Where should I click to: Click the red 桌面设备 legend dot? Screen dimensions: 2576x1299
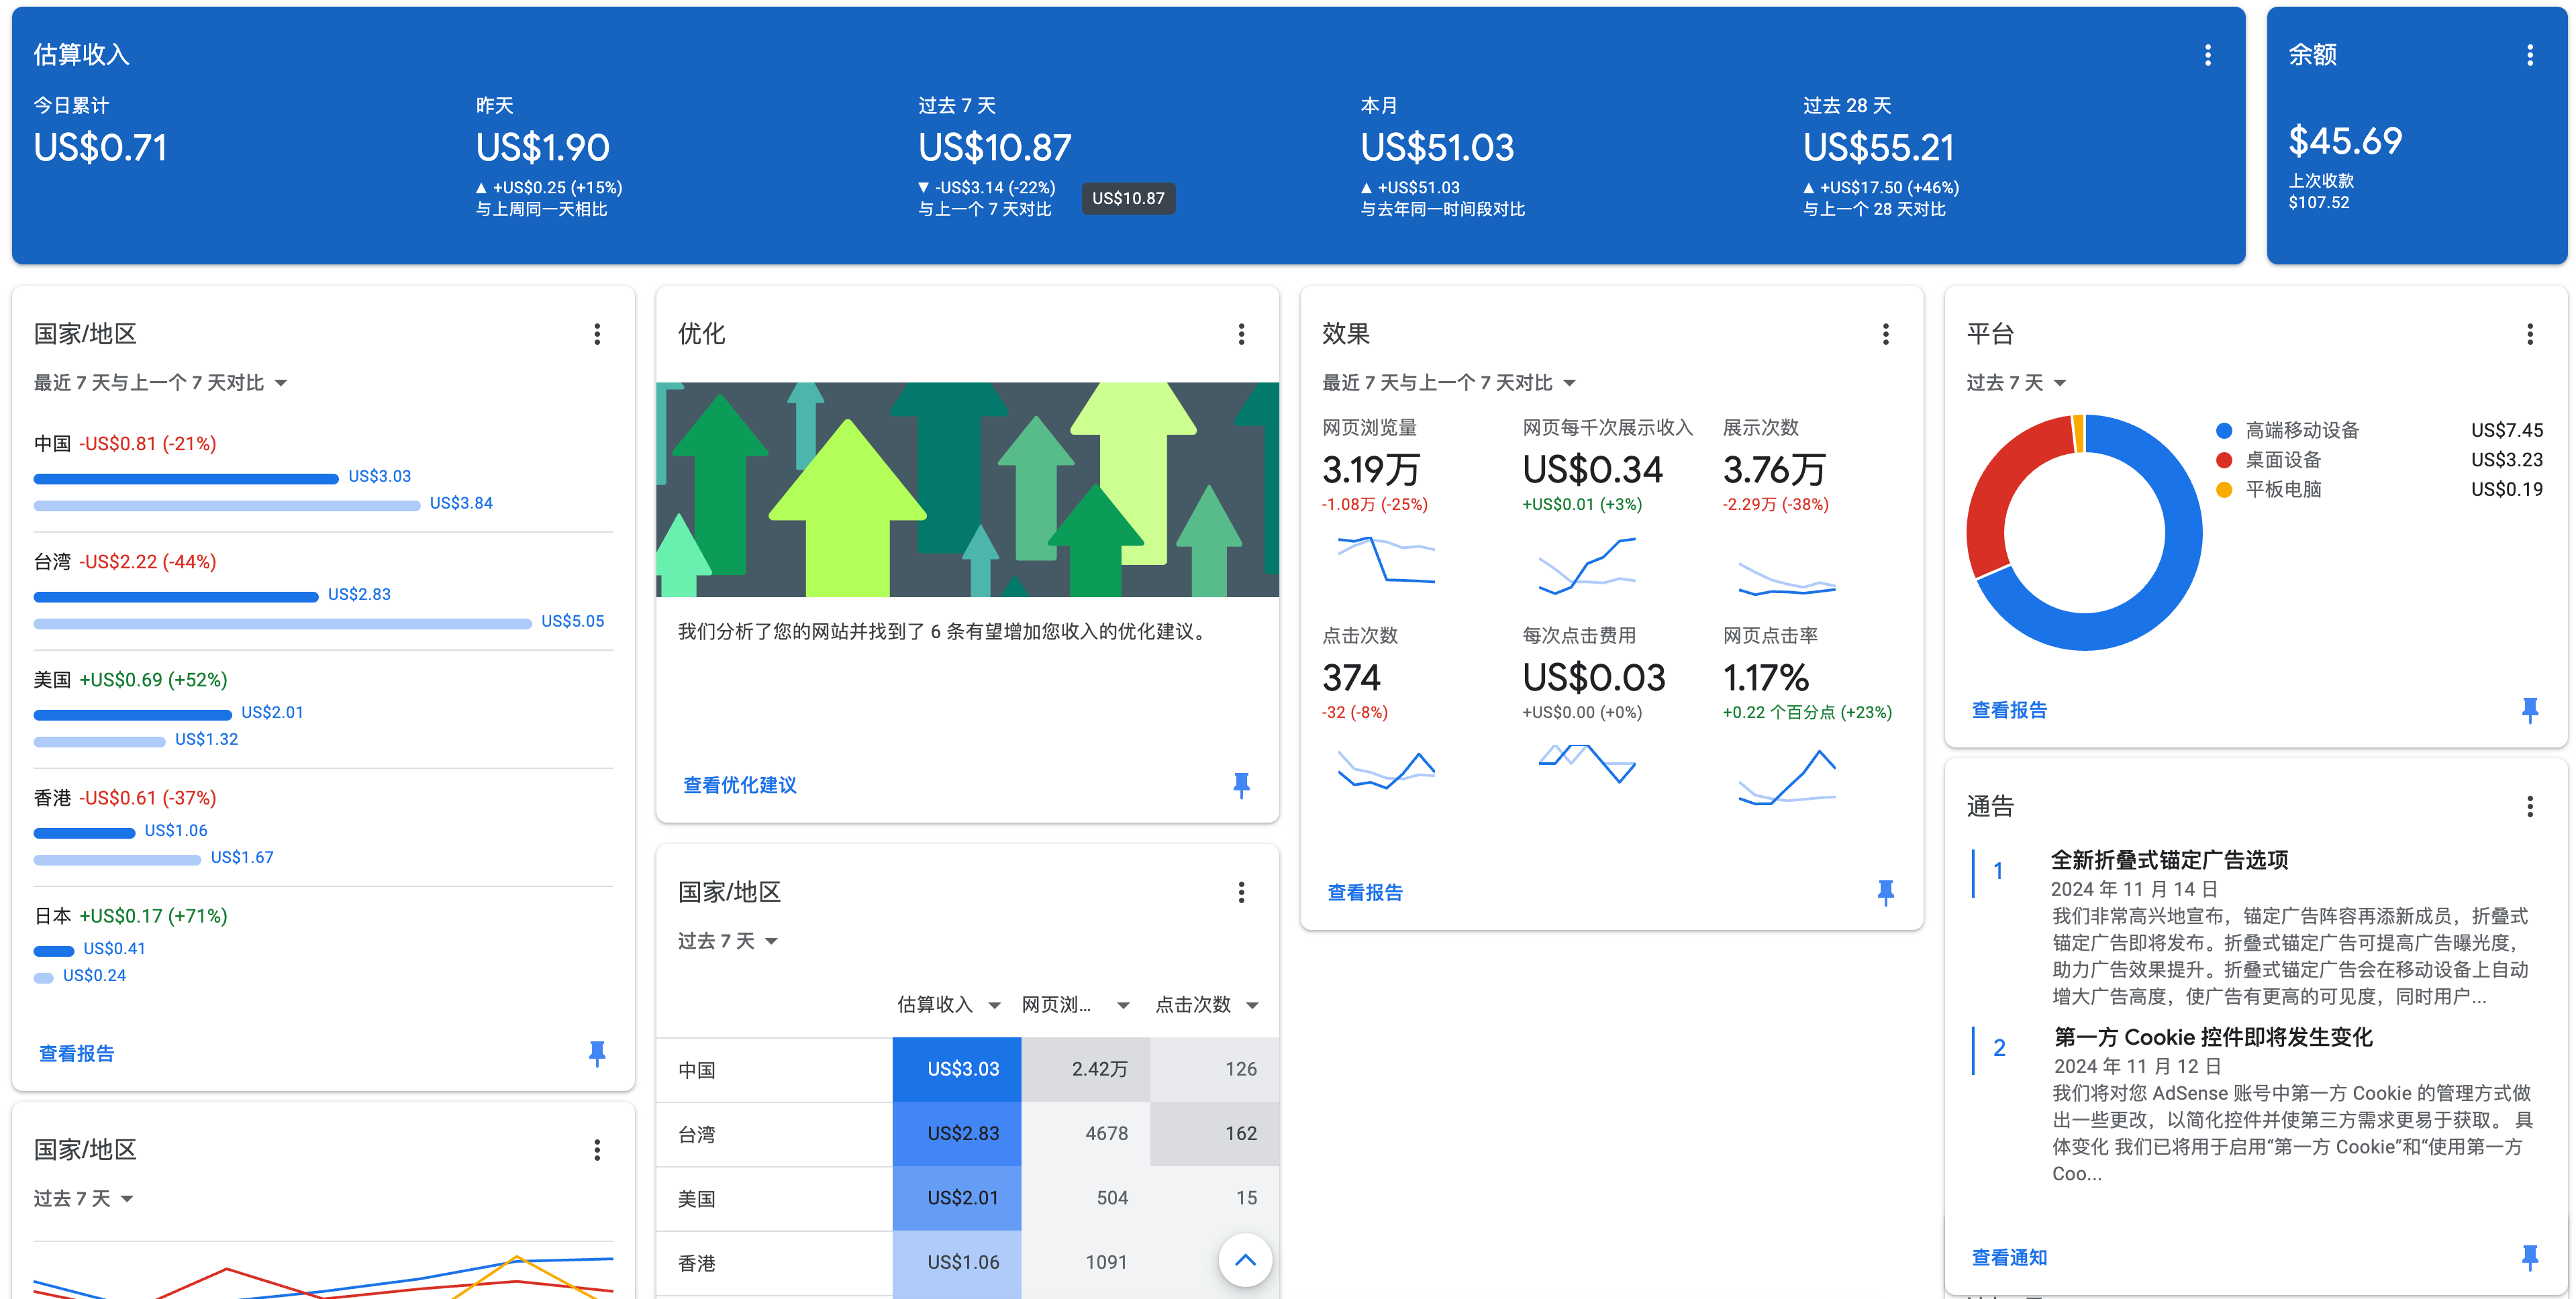2224,460
